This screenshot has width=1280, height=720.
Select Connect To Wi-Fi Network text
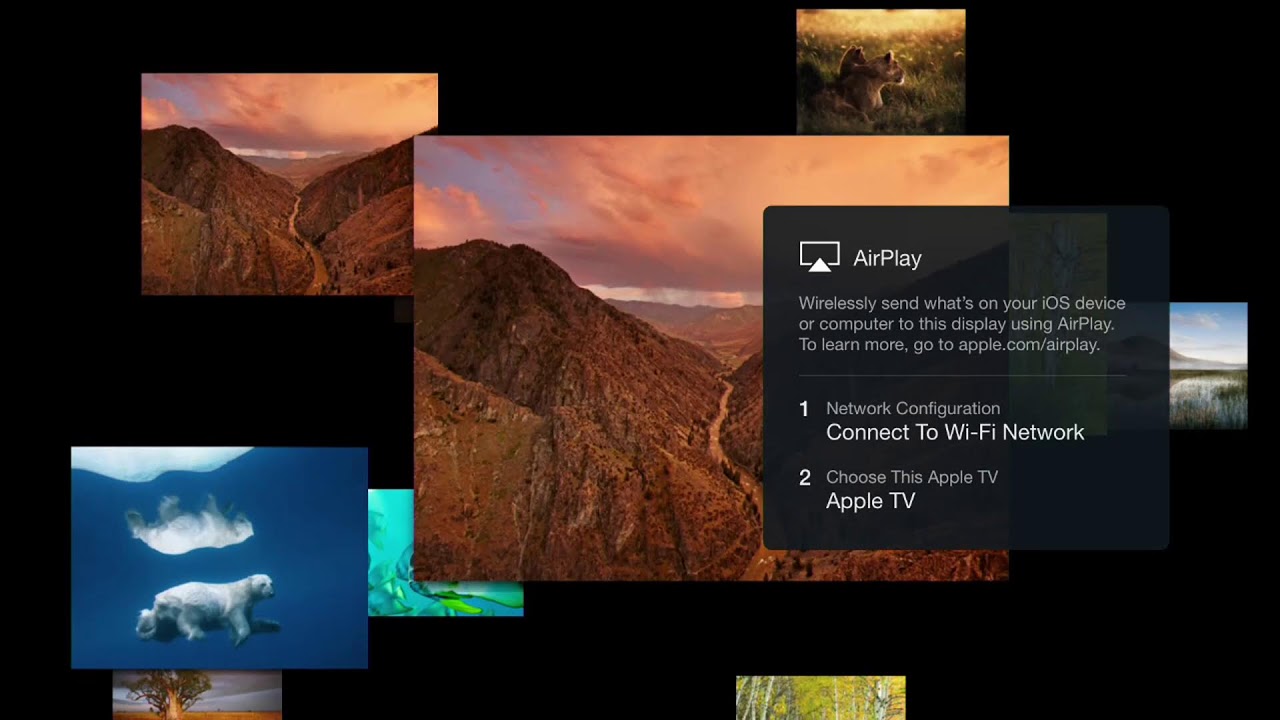(955, 432)
